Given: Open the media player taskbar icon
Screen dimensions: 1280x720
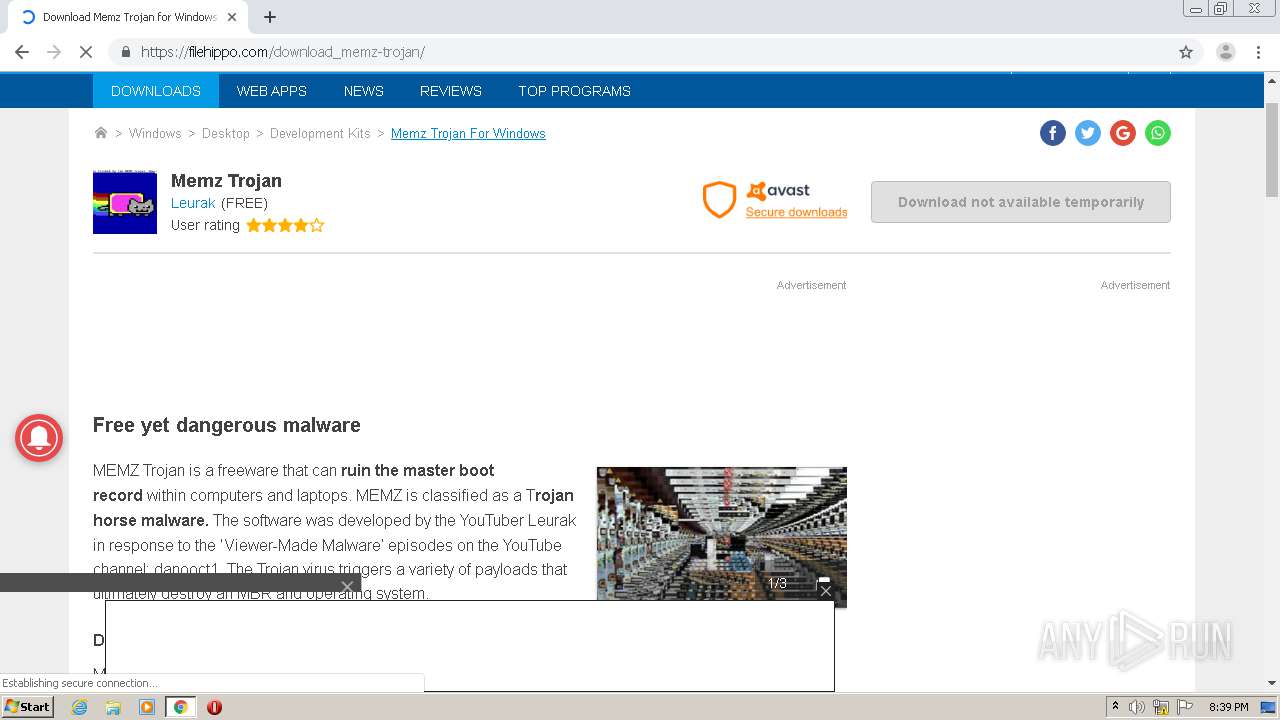Looking at the screenshot, I should (147, 707).
